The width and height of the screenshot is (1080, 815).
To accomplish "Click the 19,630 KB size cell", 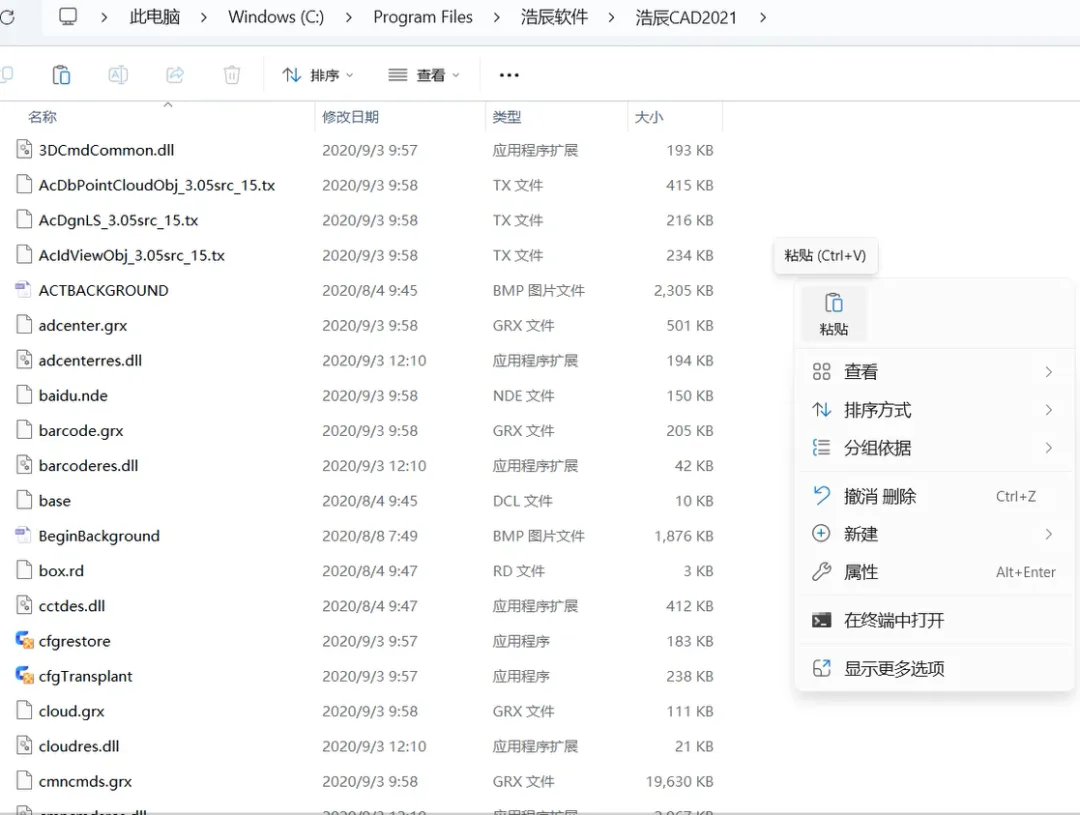I will point(679,781).
